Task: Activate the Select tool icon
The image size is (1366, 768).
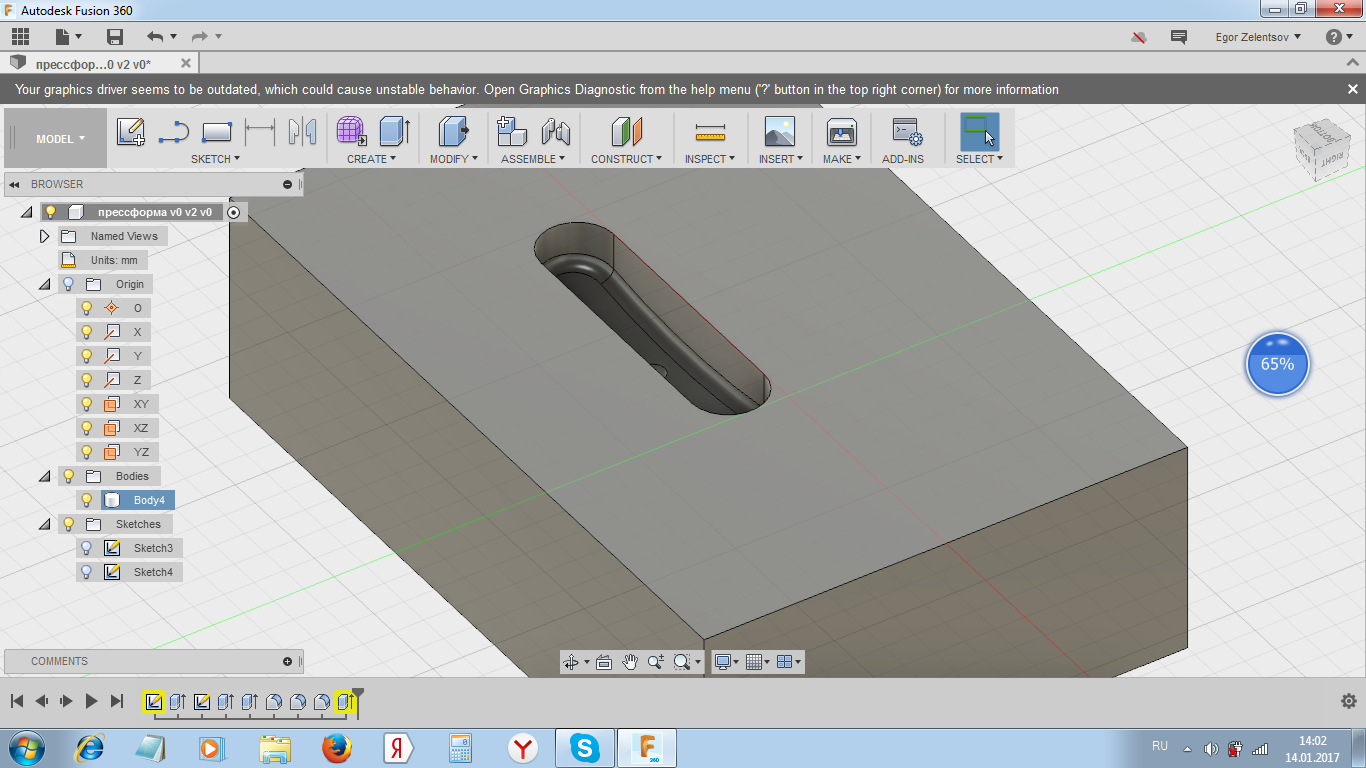Action: 979,131
